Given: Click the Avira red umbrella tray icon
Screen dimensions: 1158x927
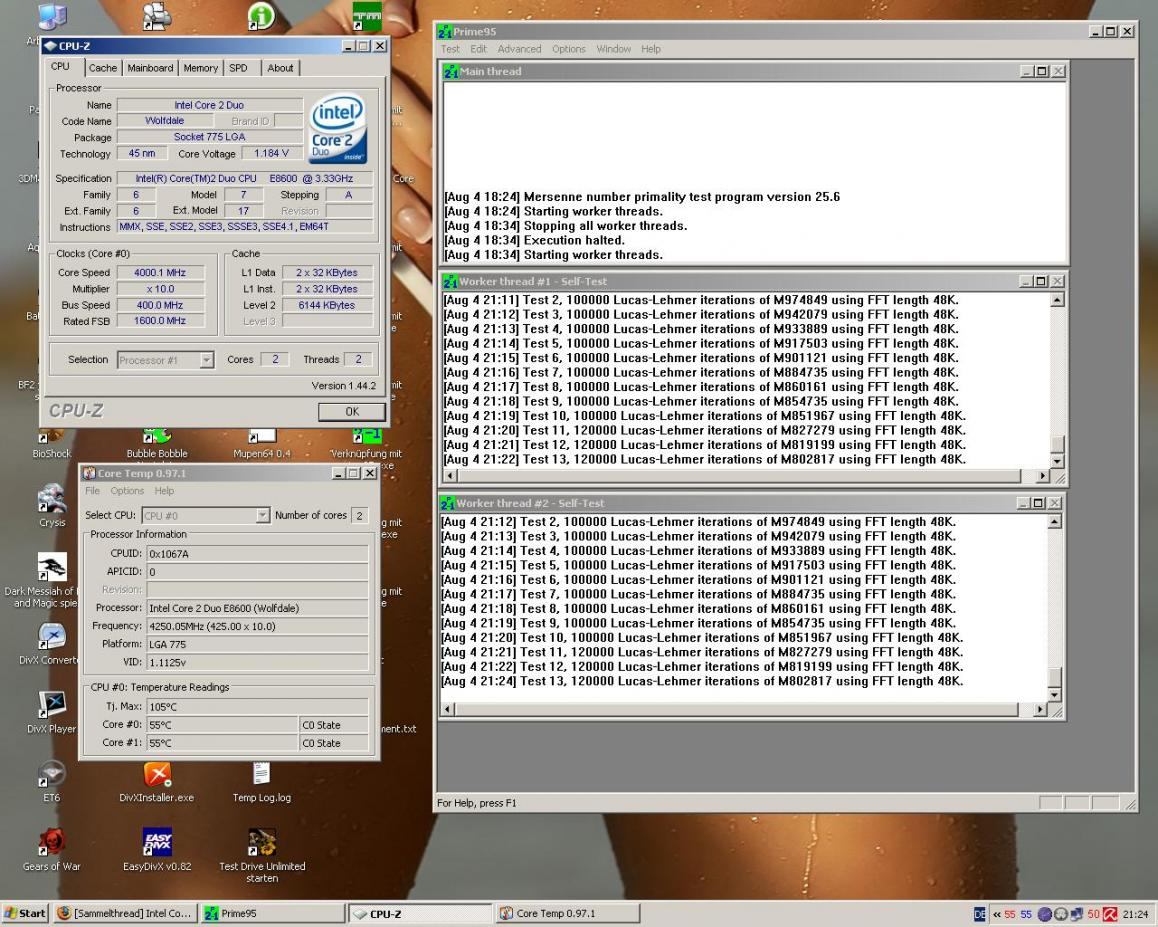Looking at the screenshot, I should point(1110,914).
